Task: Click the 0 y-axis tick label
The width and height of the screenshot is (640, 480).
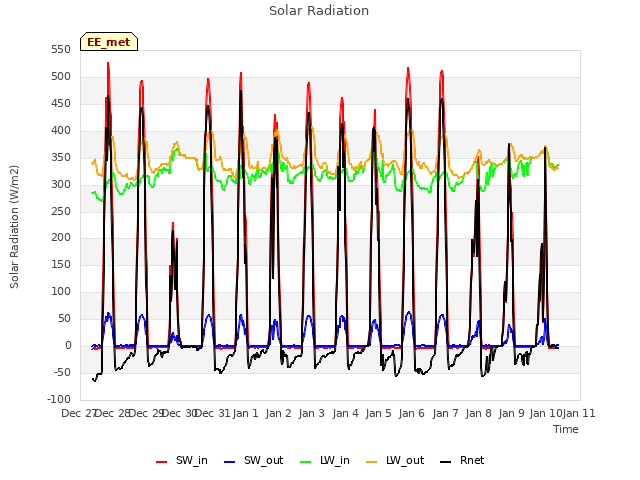Action: (68, 345)
